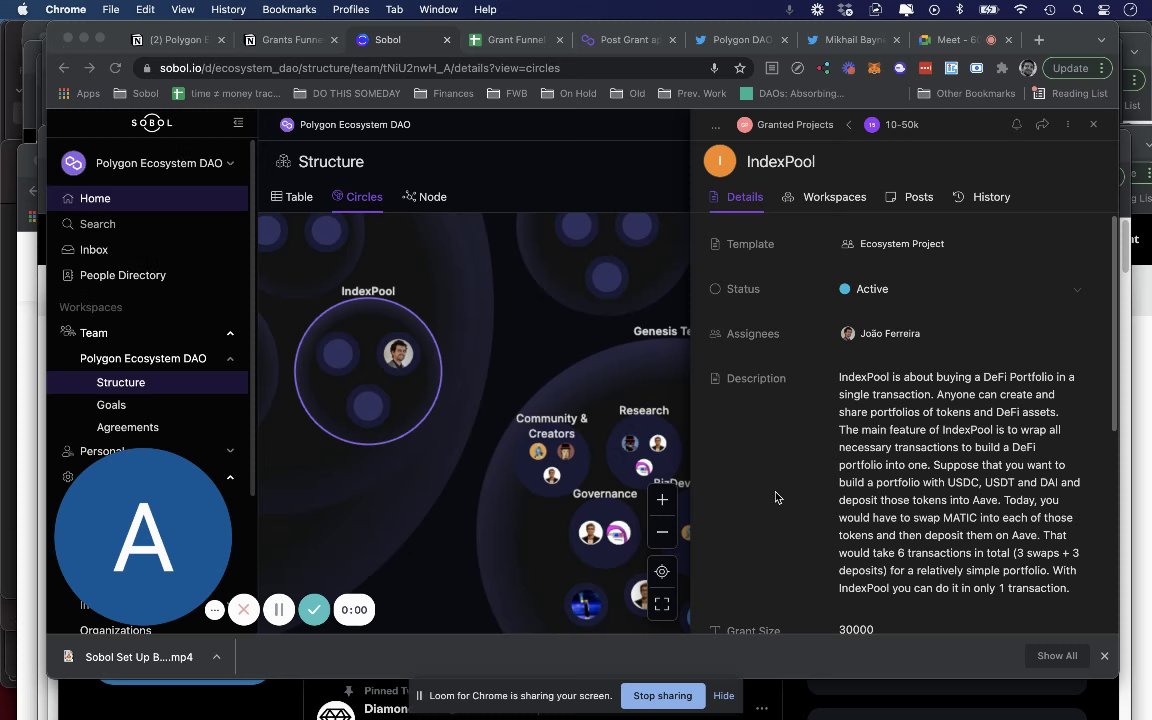Click the notifications bell in detail panel
Screen dimensions: 1152x720
(1017, 124)
